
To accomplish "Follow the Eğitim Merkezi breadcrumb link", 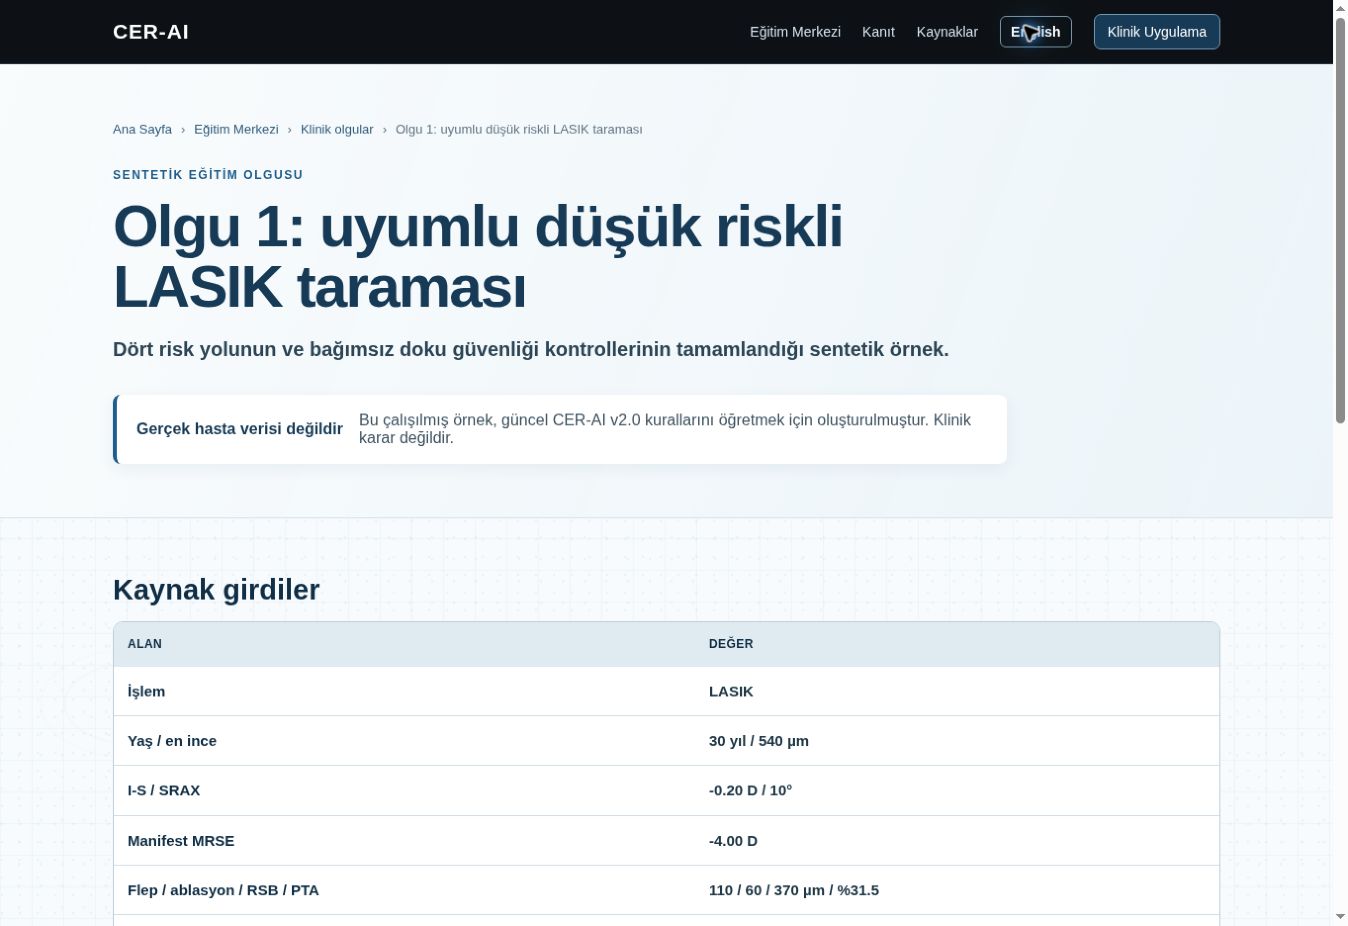I will click(x=236, y=129).
